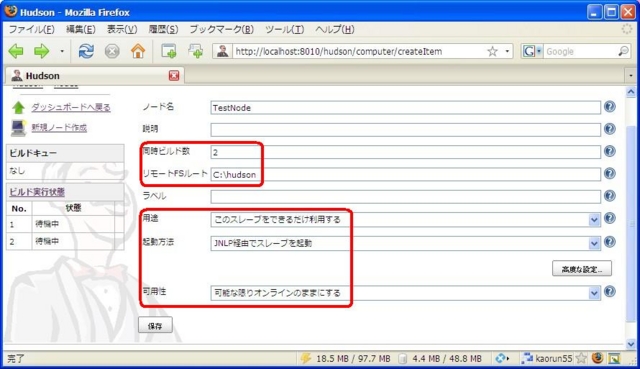Open the ファイル menu
Screen dimensions: 640x369
pos(31,29)
